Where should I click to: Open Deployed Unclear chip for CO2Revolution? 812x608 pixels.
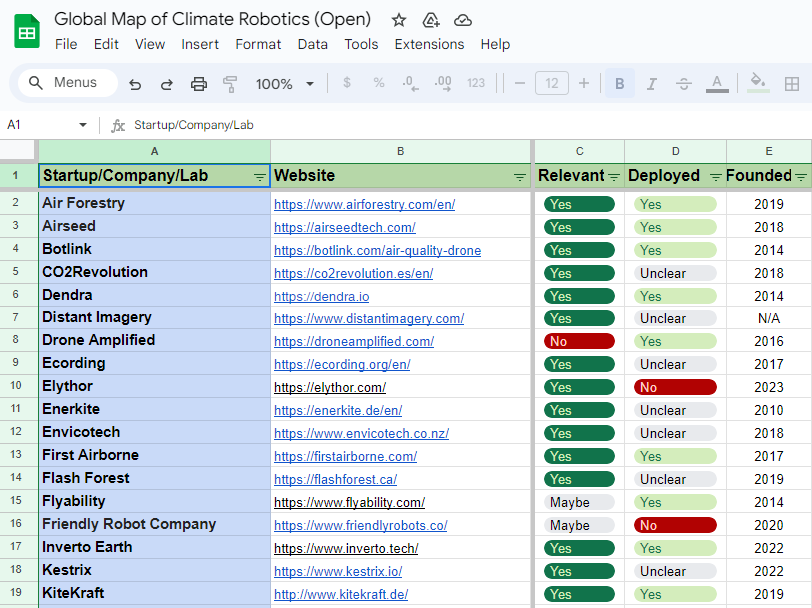675,273
